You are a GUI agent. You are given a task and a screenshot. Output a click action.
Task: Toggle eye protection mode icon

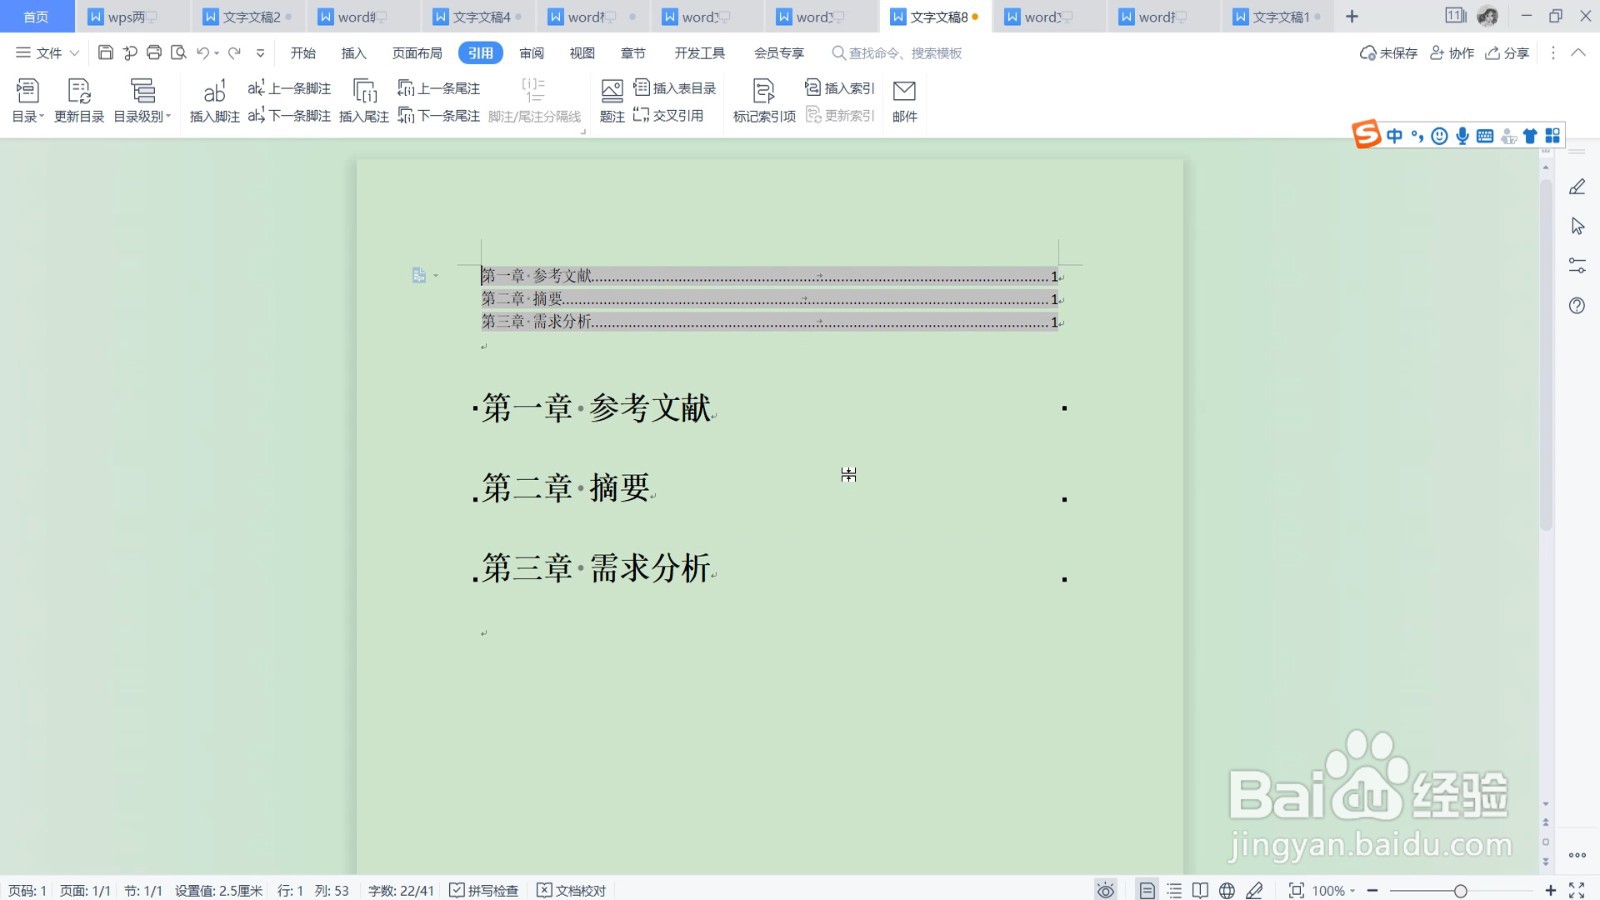(1105, 890)
